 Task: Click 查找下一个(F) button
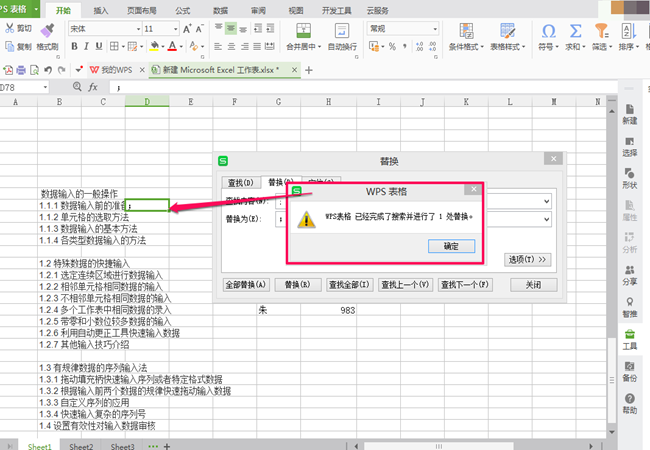465,285
